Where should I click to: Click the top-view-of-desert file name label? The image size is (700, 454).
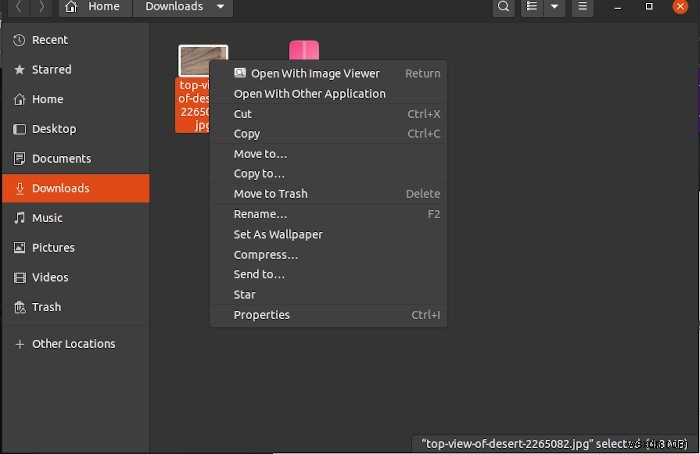point(194,105)
